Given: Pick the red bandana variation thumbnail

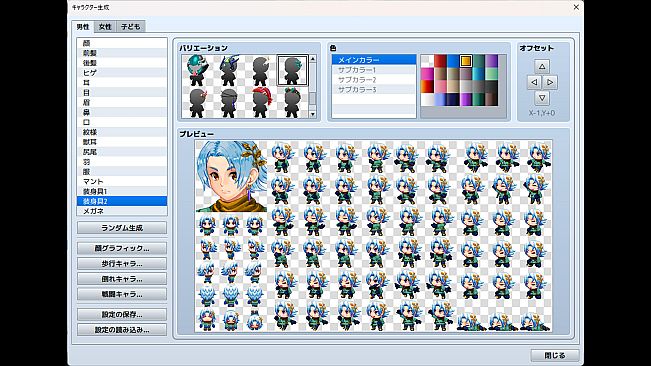Looking at the screenshot, I should (x=261, y=102).
